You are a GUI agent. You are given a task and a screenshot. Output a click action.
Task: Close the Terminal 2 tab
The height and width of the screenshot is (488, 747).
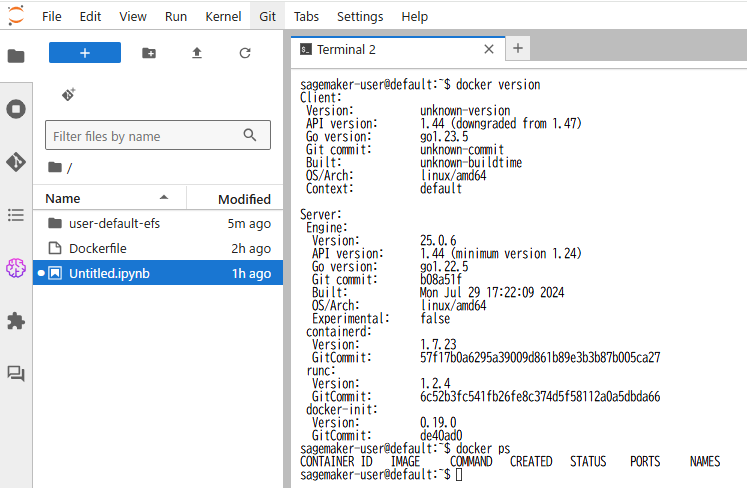coord(489,49)
